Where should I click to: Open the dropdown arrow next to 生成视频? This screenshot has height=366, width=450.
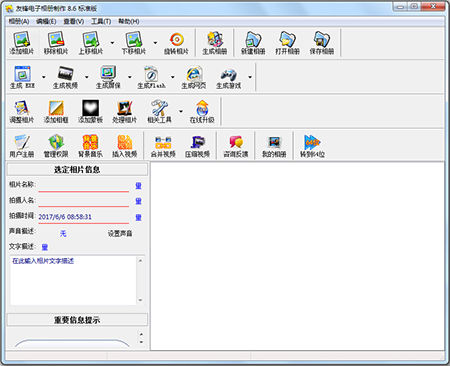coord(87,77)
